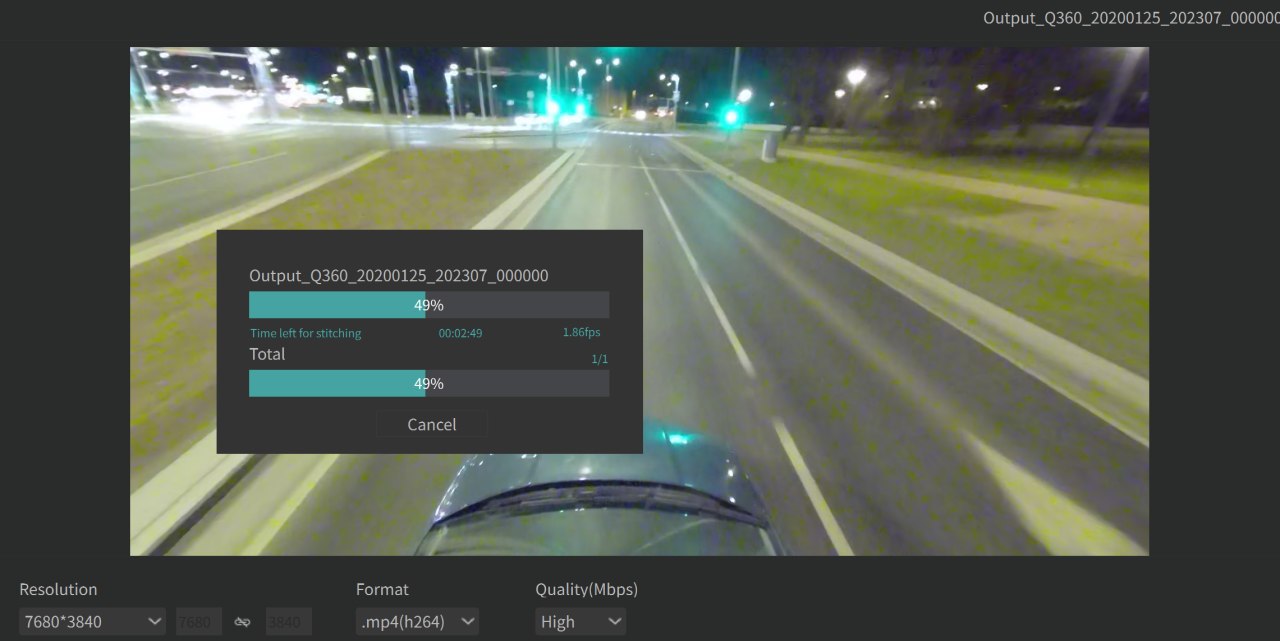
Task: Open the Quality High dropdown
Action: (x=580, y=621)
